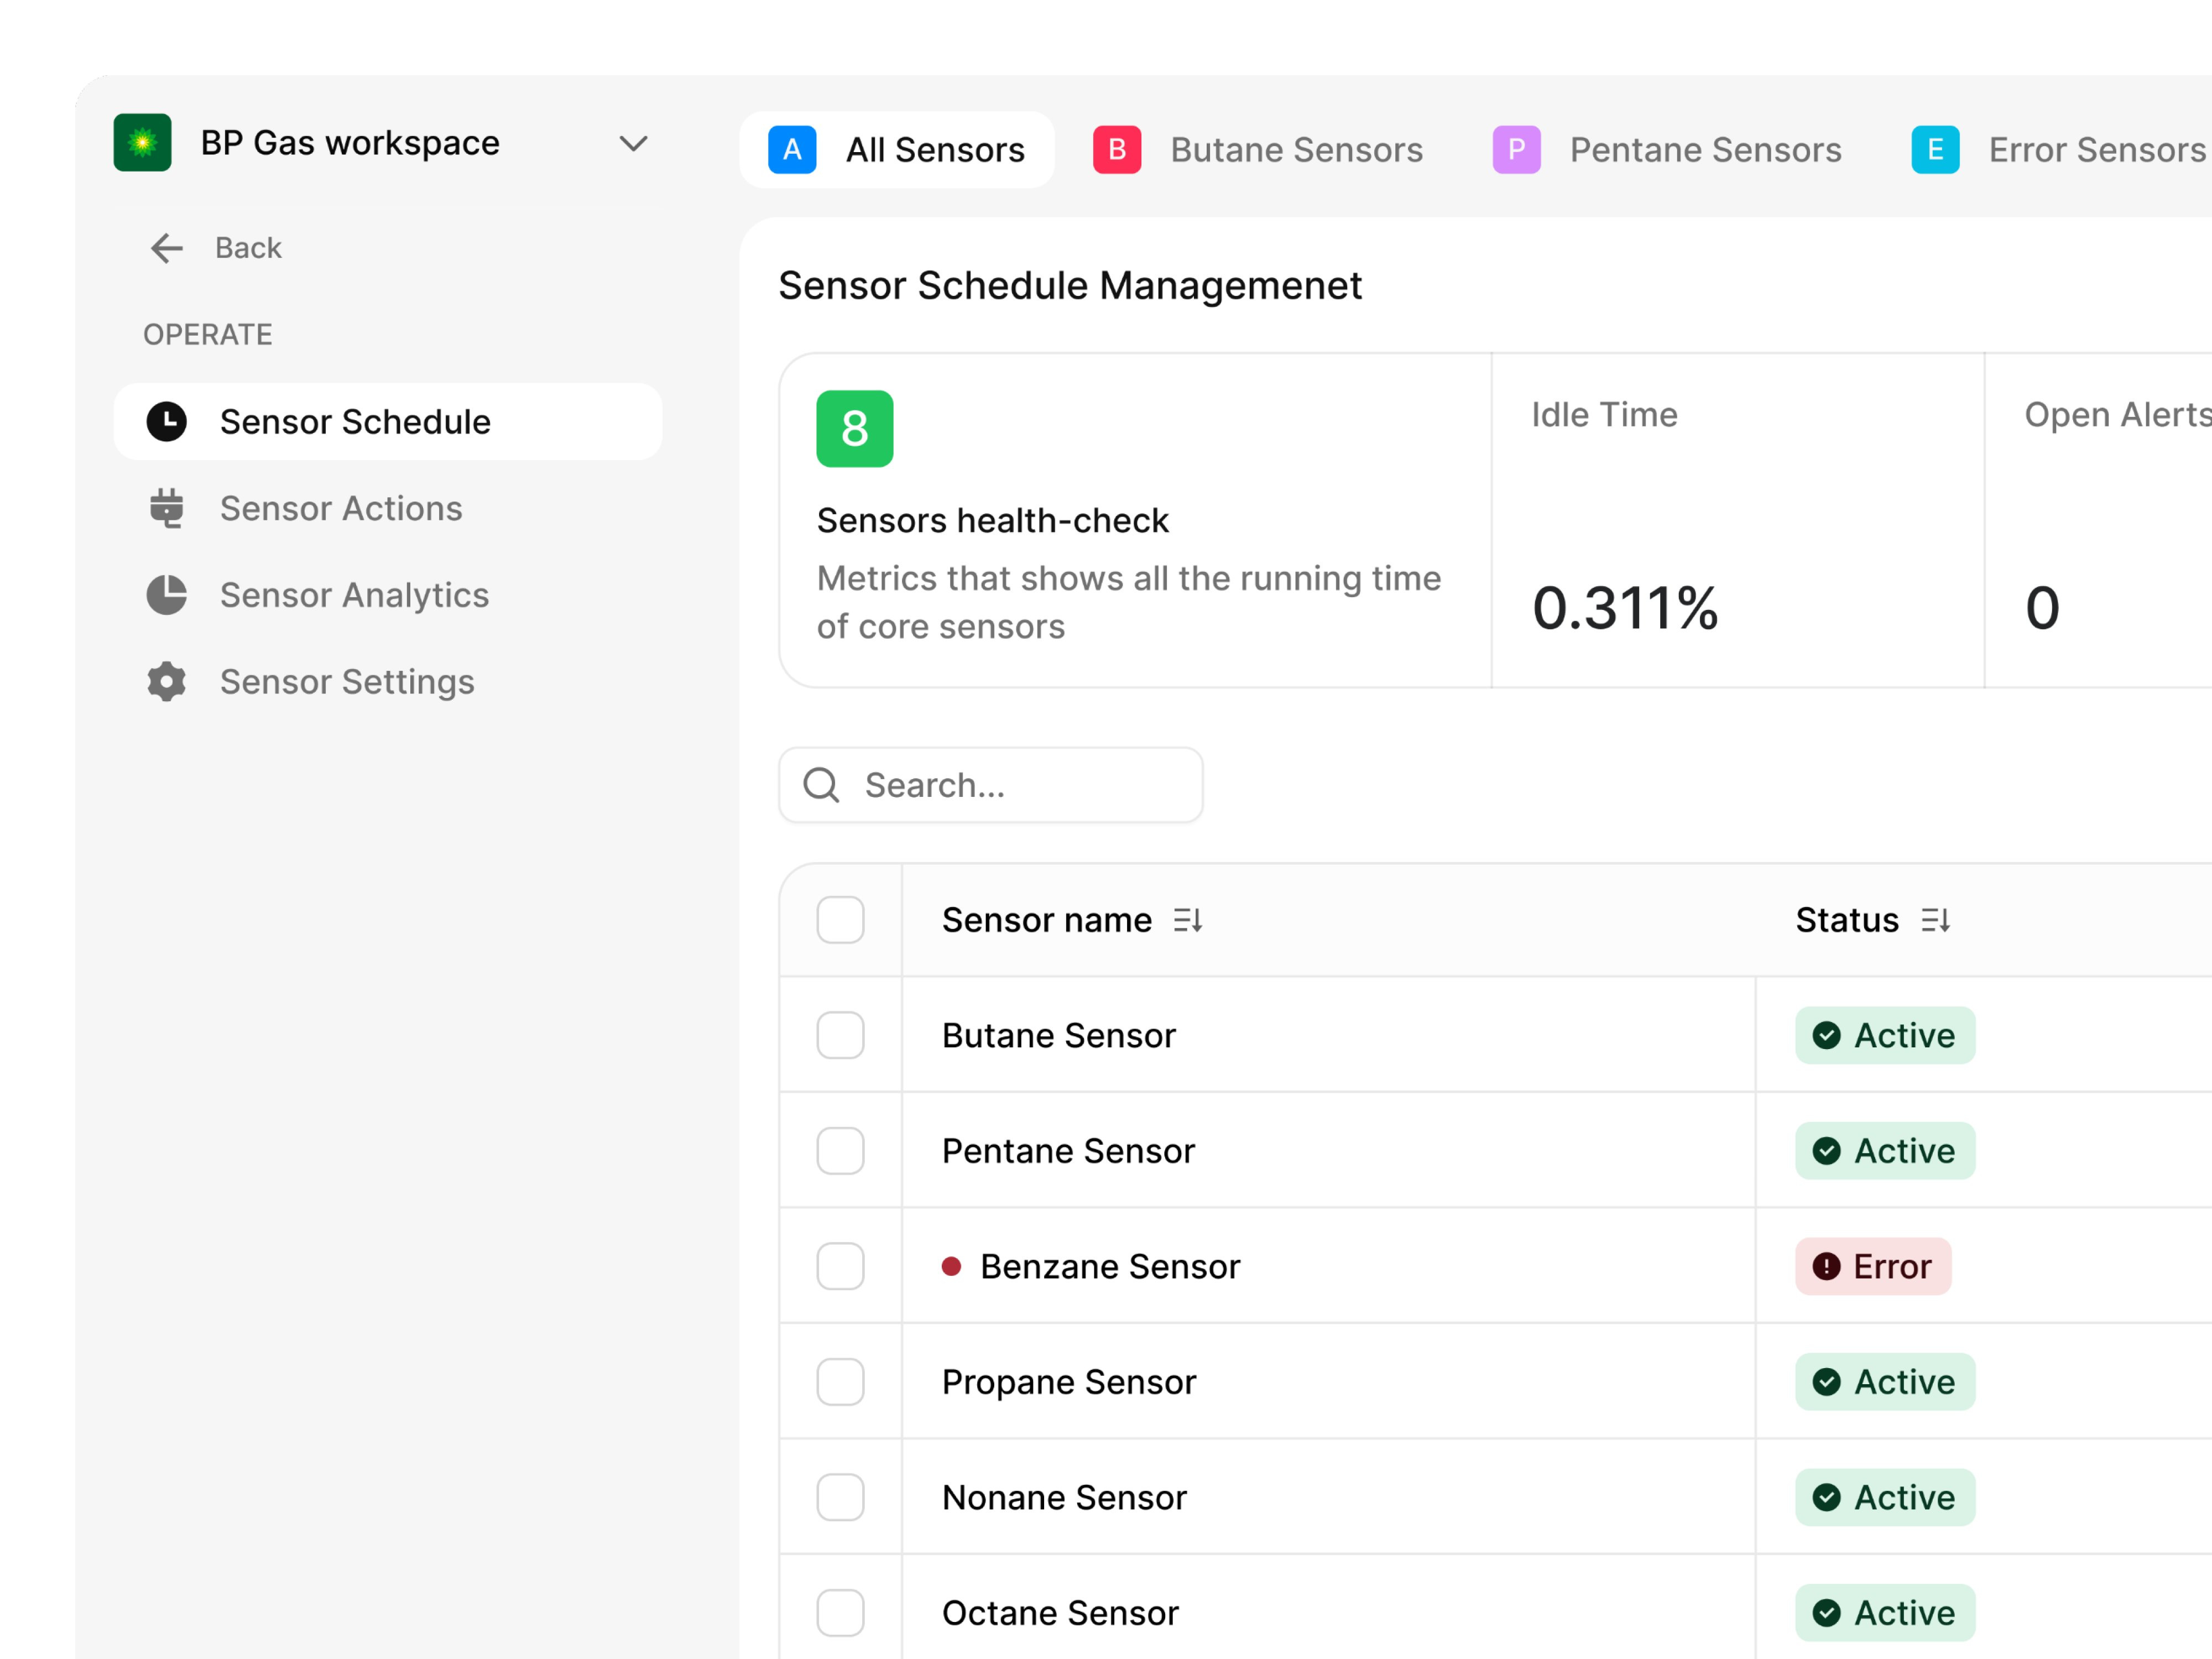This screenshot has width=2212, height=1659.
Task: Click the BP Gas workspace logo icon
Action: (x=142, y=143)
